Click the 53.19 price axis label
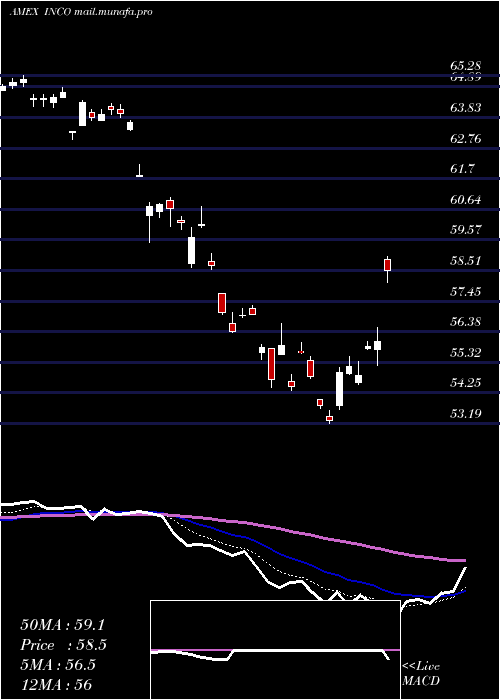Viewport: 500px width, 700px height. [x=466, y=413]
